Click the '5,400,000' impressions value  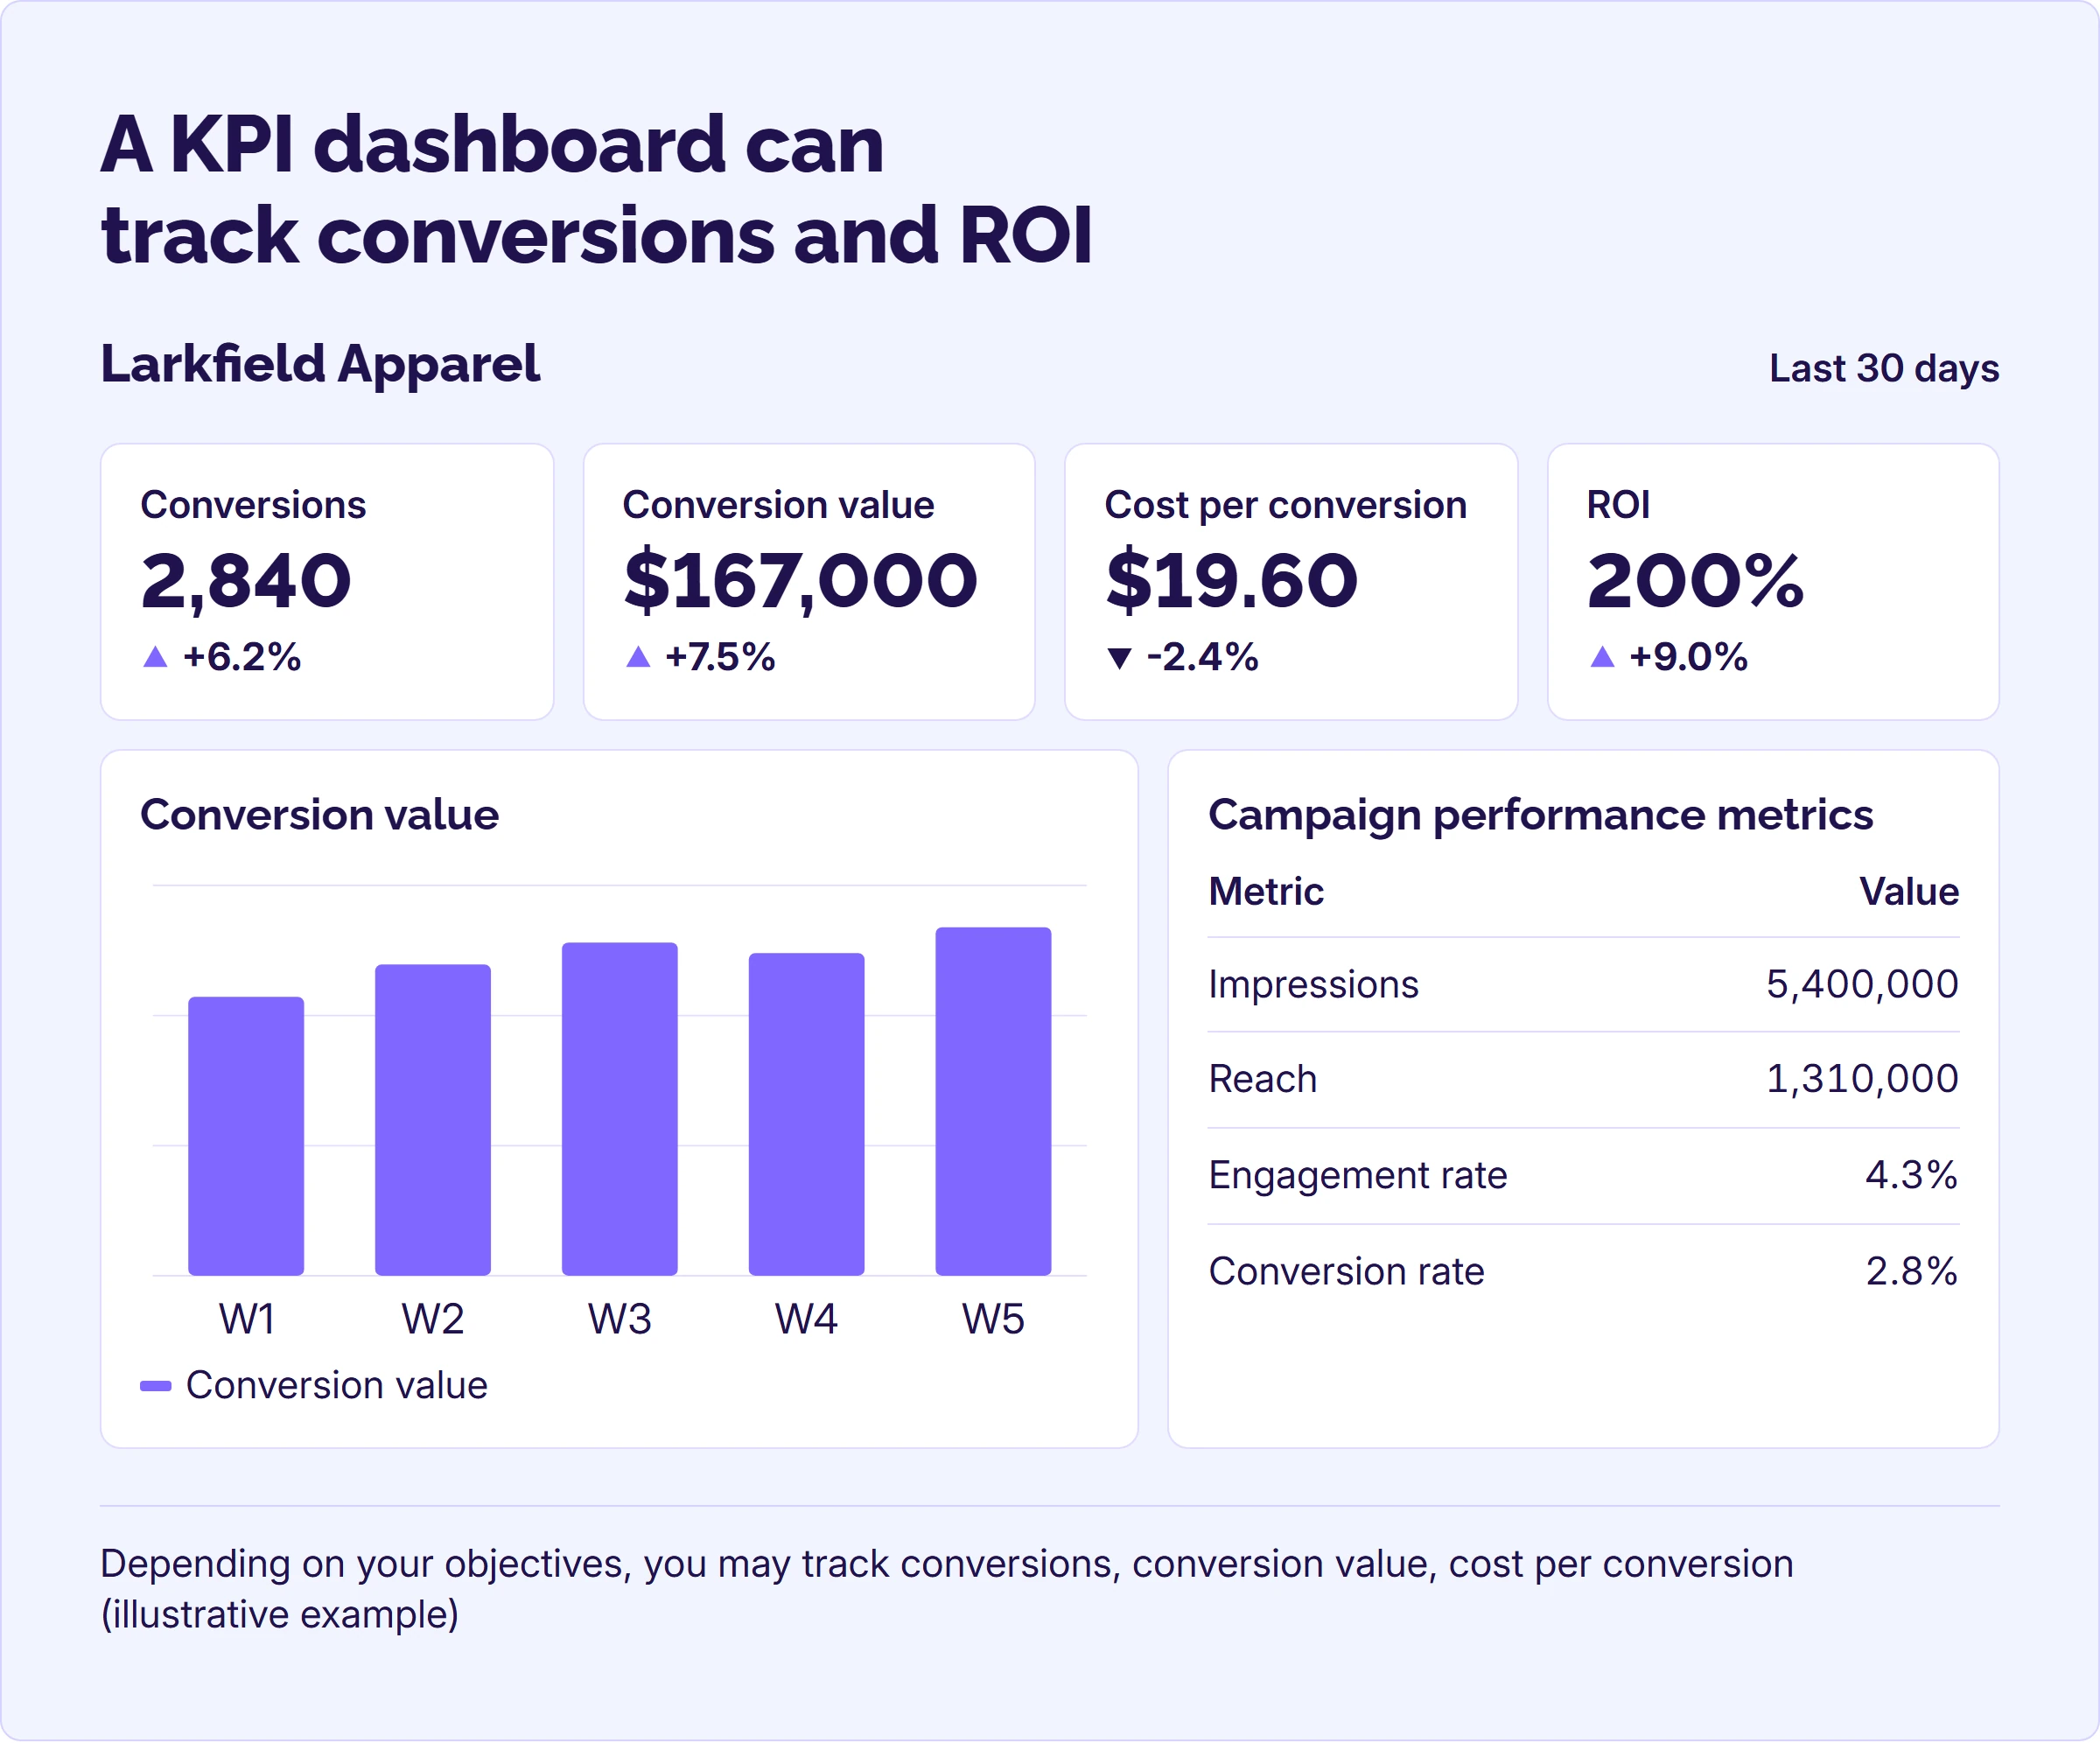point(1862,985)
